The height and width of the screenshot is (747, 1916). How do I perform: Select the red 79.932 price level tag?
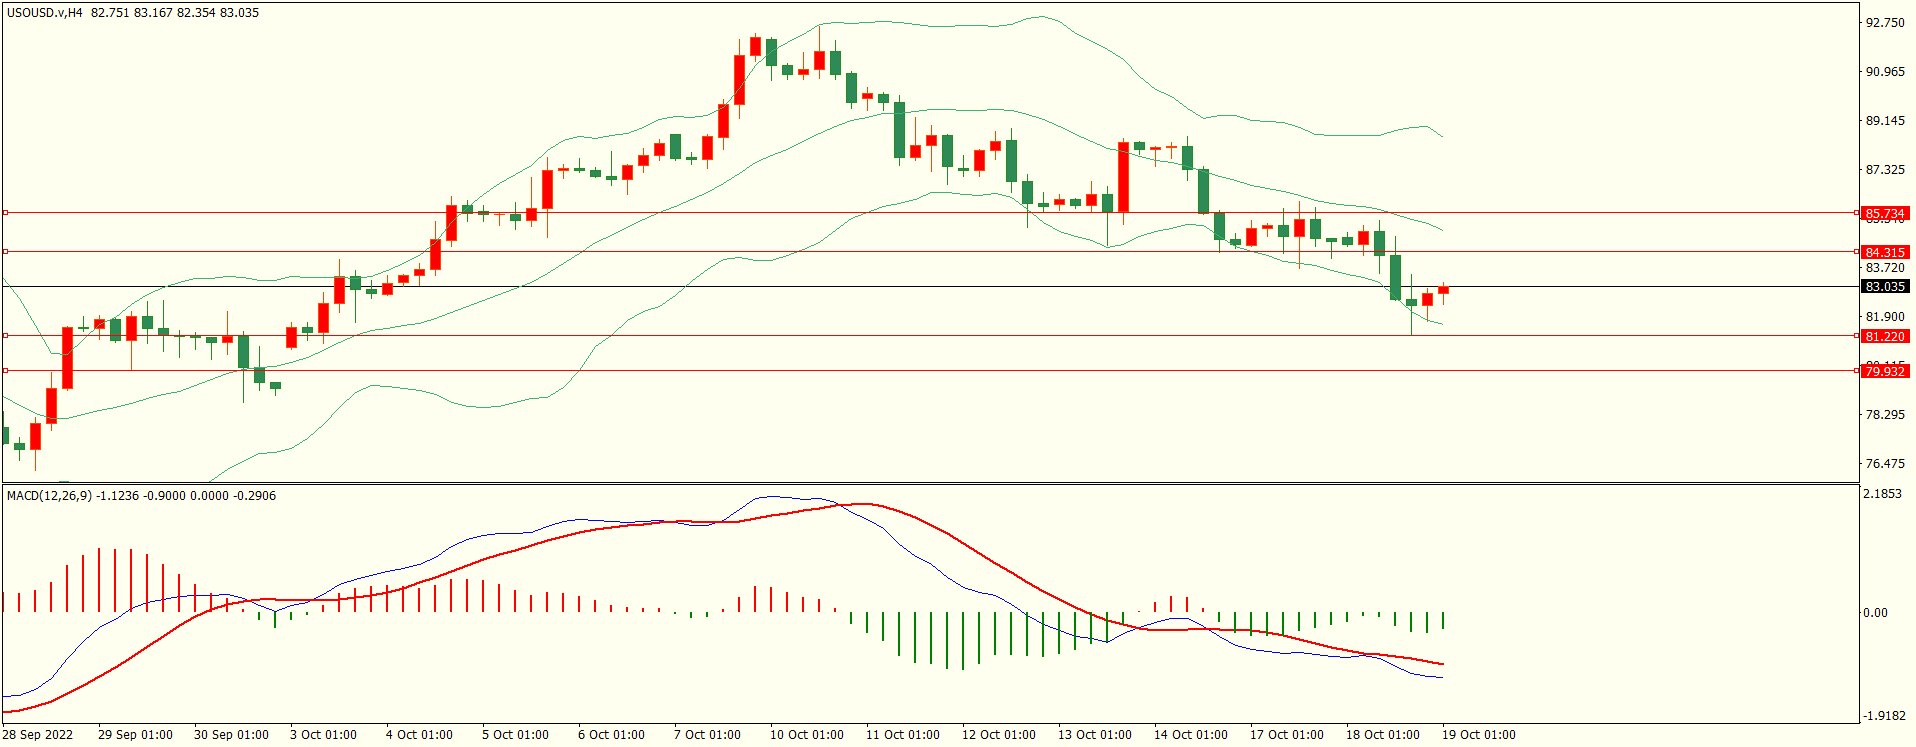[x=1885, y=372]
